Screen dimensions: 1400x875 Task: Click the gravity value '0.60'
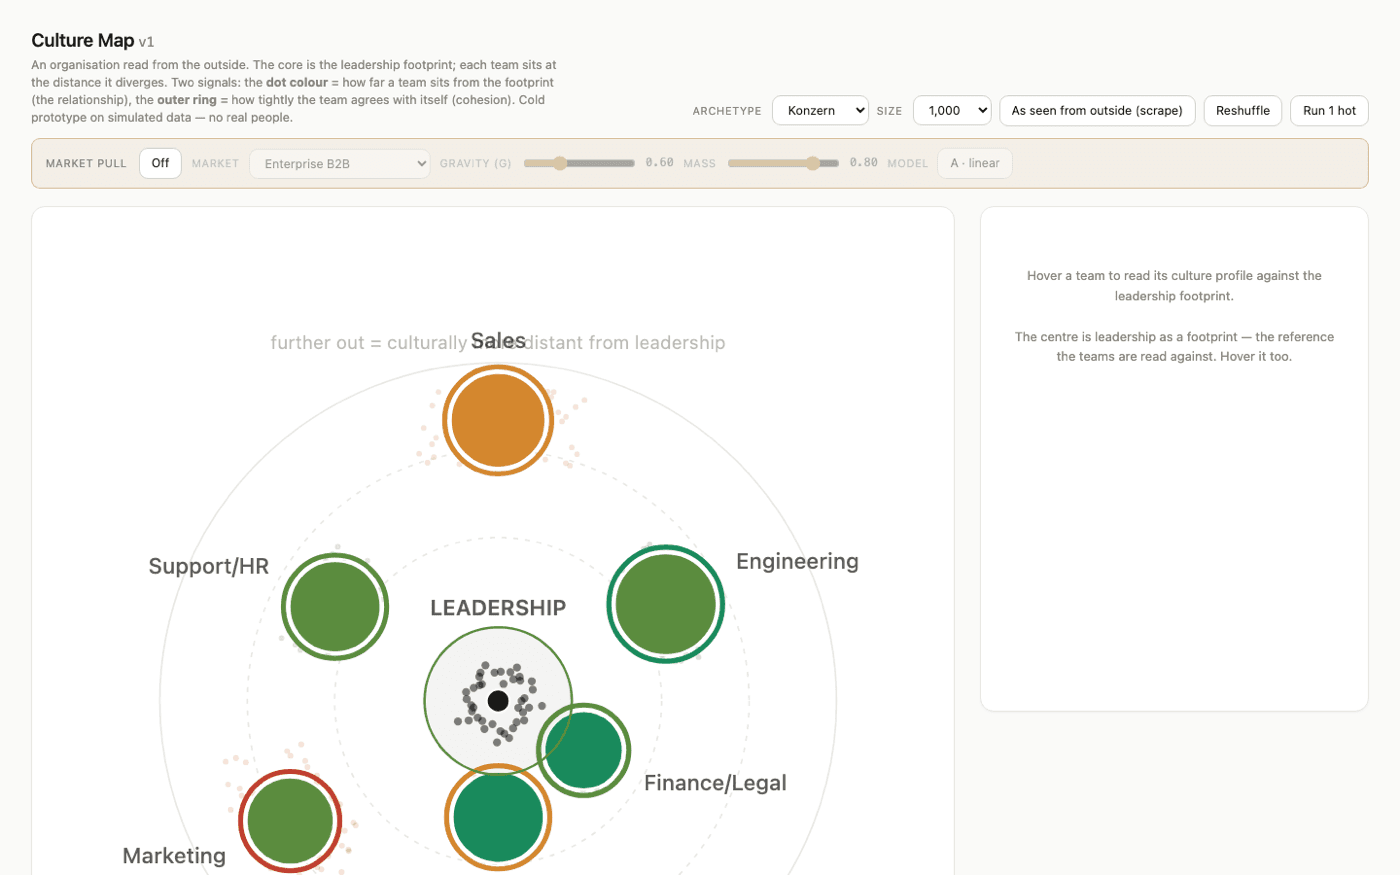coord(659,162)
